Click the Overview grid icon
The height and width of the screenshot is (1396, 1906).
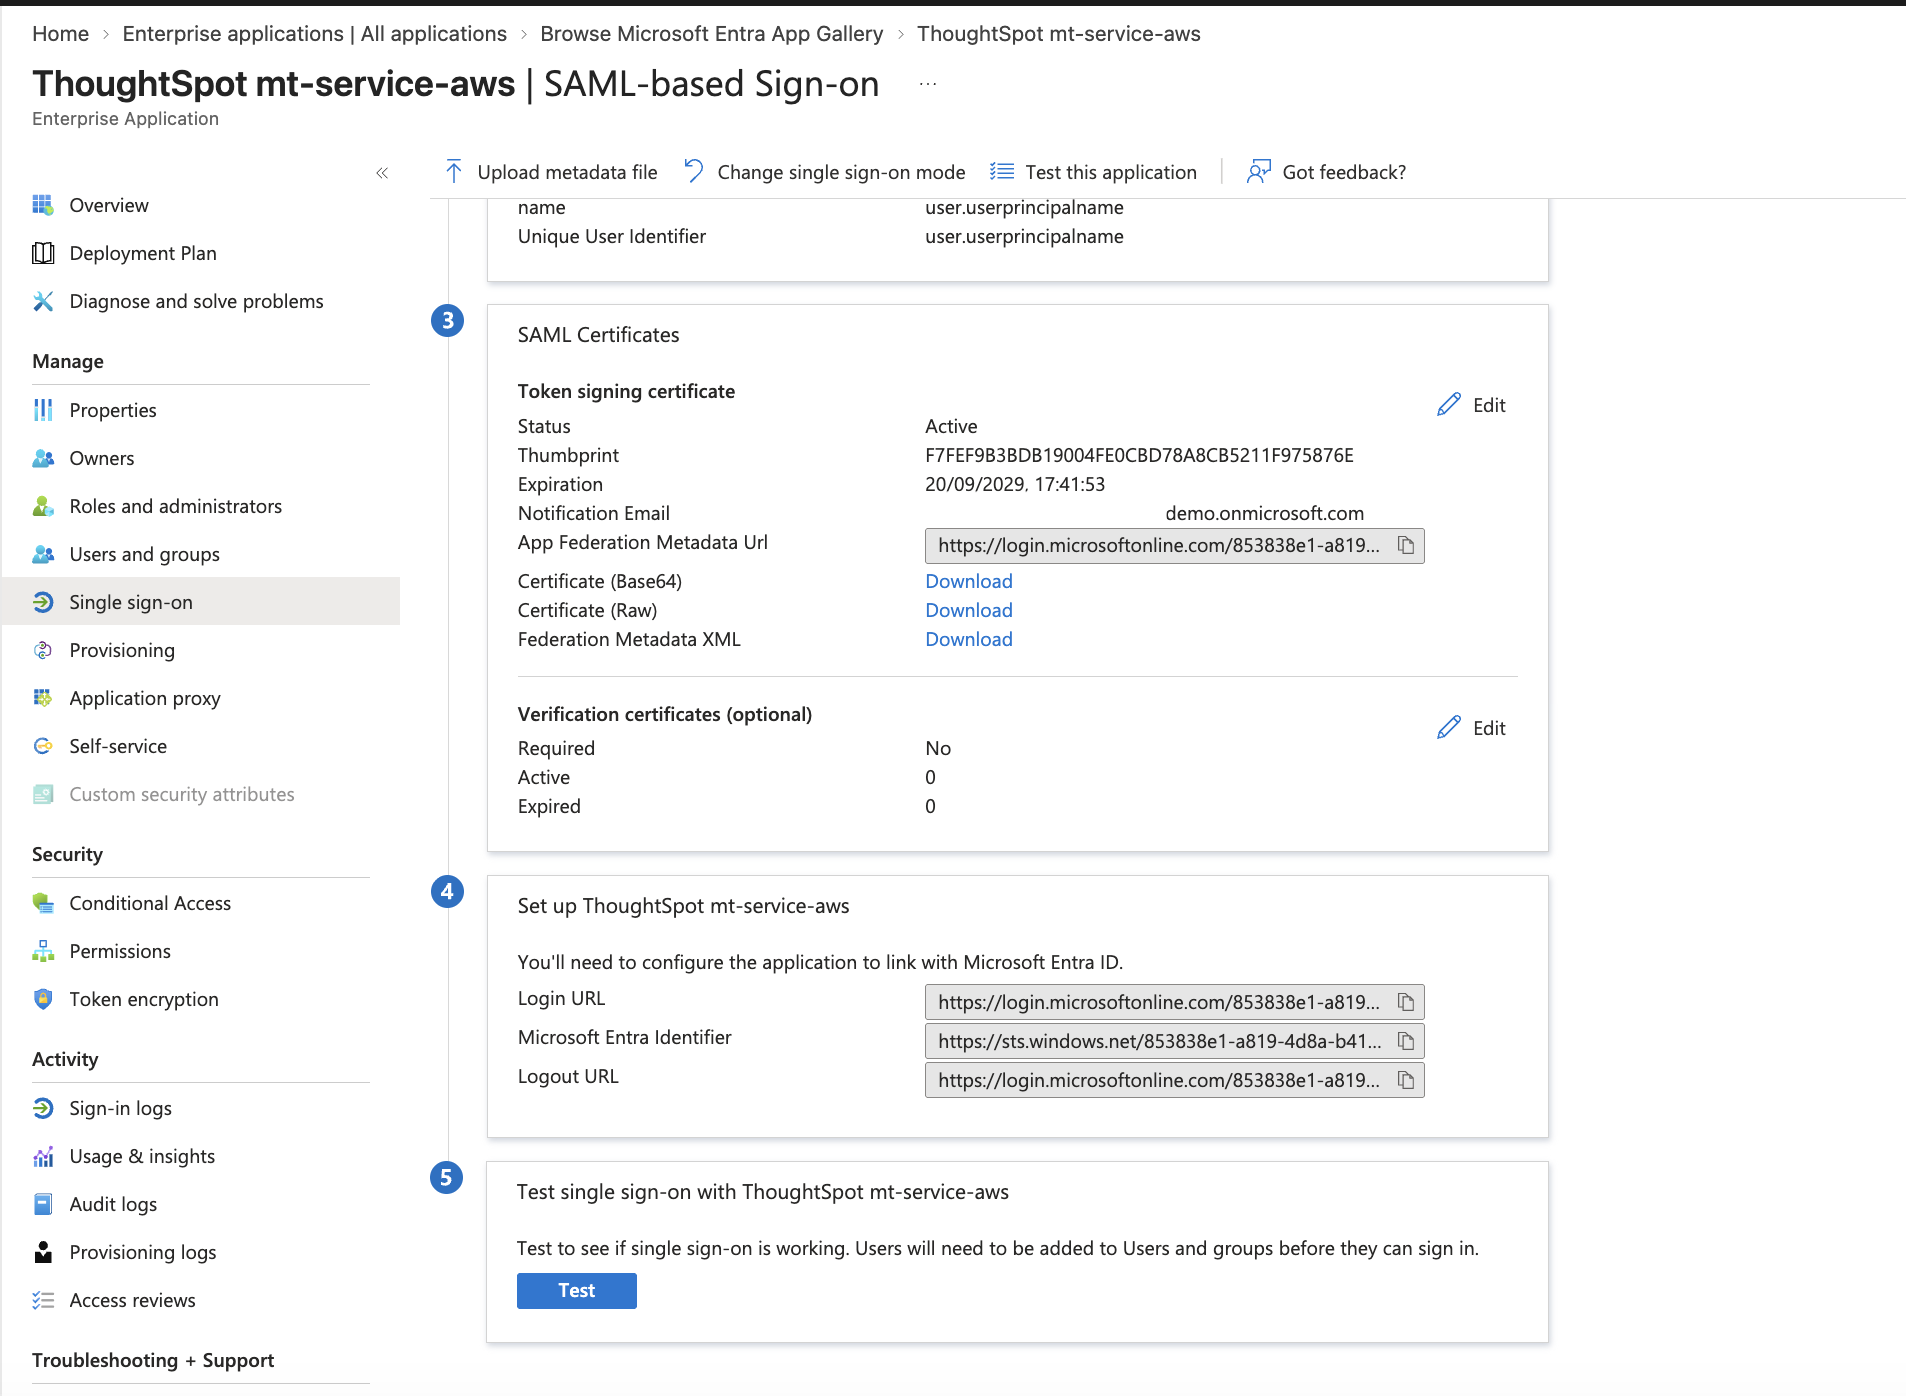pos(43,205)
